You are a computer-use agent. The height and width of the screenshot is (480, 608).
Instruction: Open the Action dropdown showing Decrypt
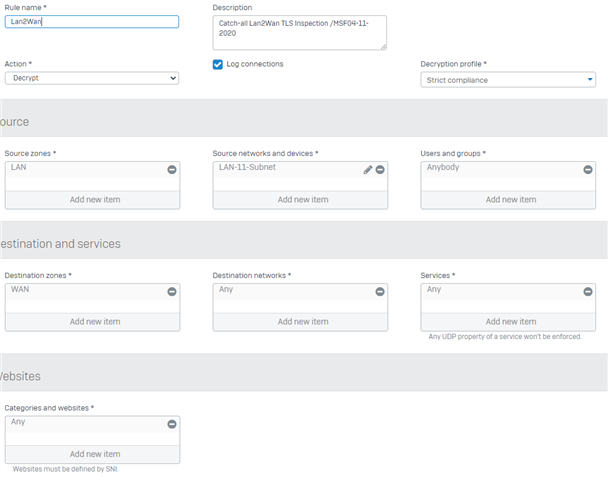click(x=92, y=78)
